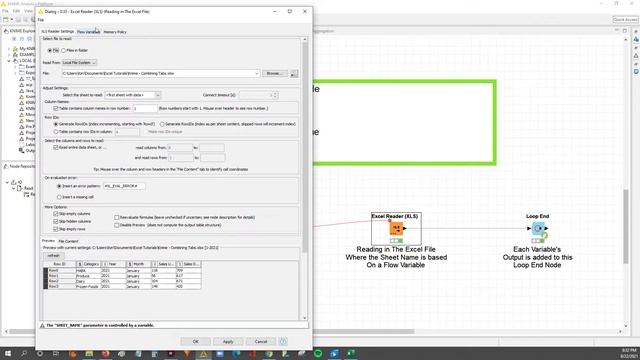Switch to Flow Variables tab
The width and height of the screenshot is (640, 360).
click(89, 31)
